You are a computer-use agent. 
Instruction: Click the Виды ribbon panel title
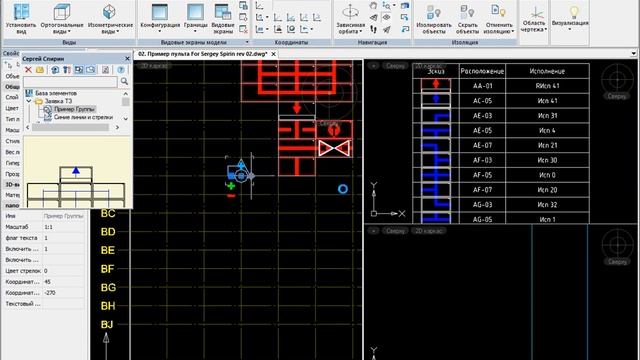click(x=69, y=42)
